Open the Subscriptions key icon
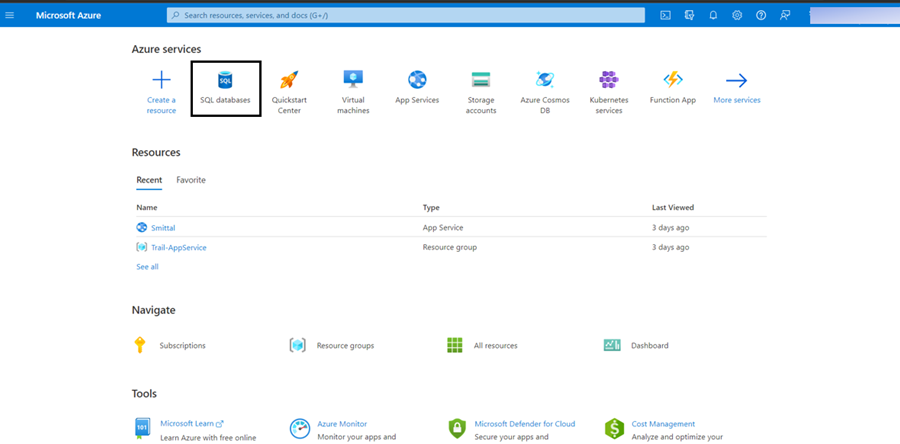 click(139, 345)
